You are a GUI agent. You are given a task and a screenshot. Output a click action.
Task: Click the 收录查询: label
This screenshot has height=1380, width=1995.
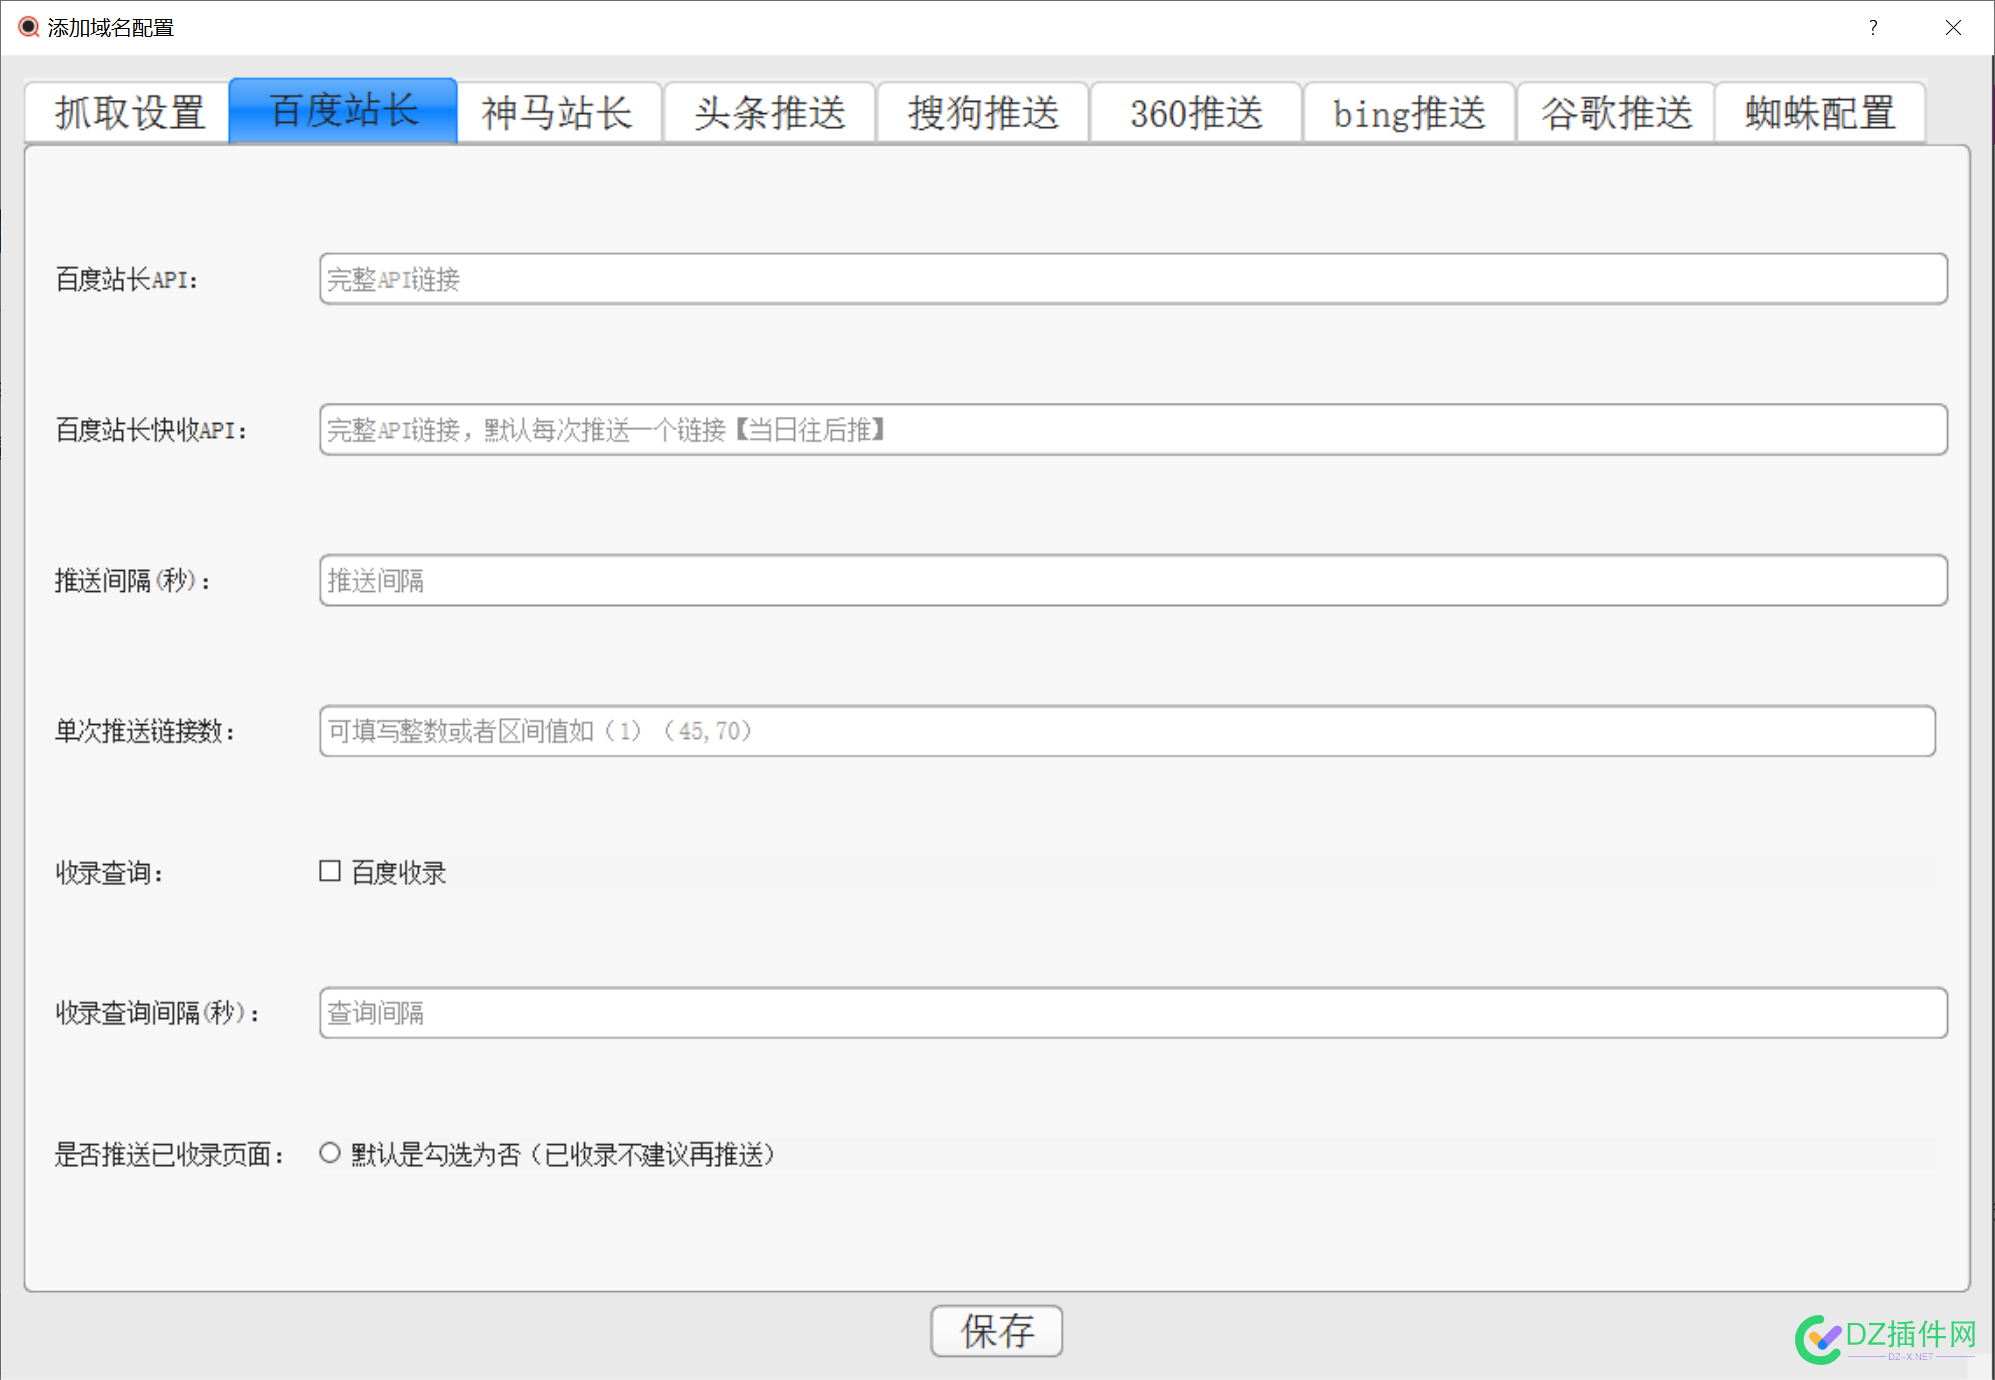point(110,873)
